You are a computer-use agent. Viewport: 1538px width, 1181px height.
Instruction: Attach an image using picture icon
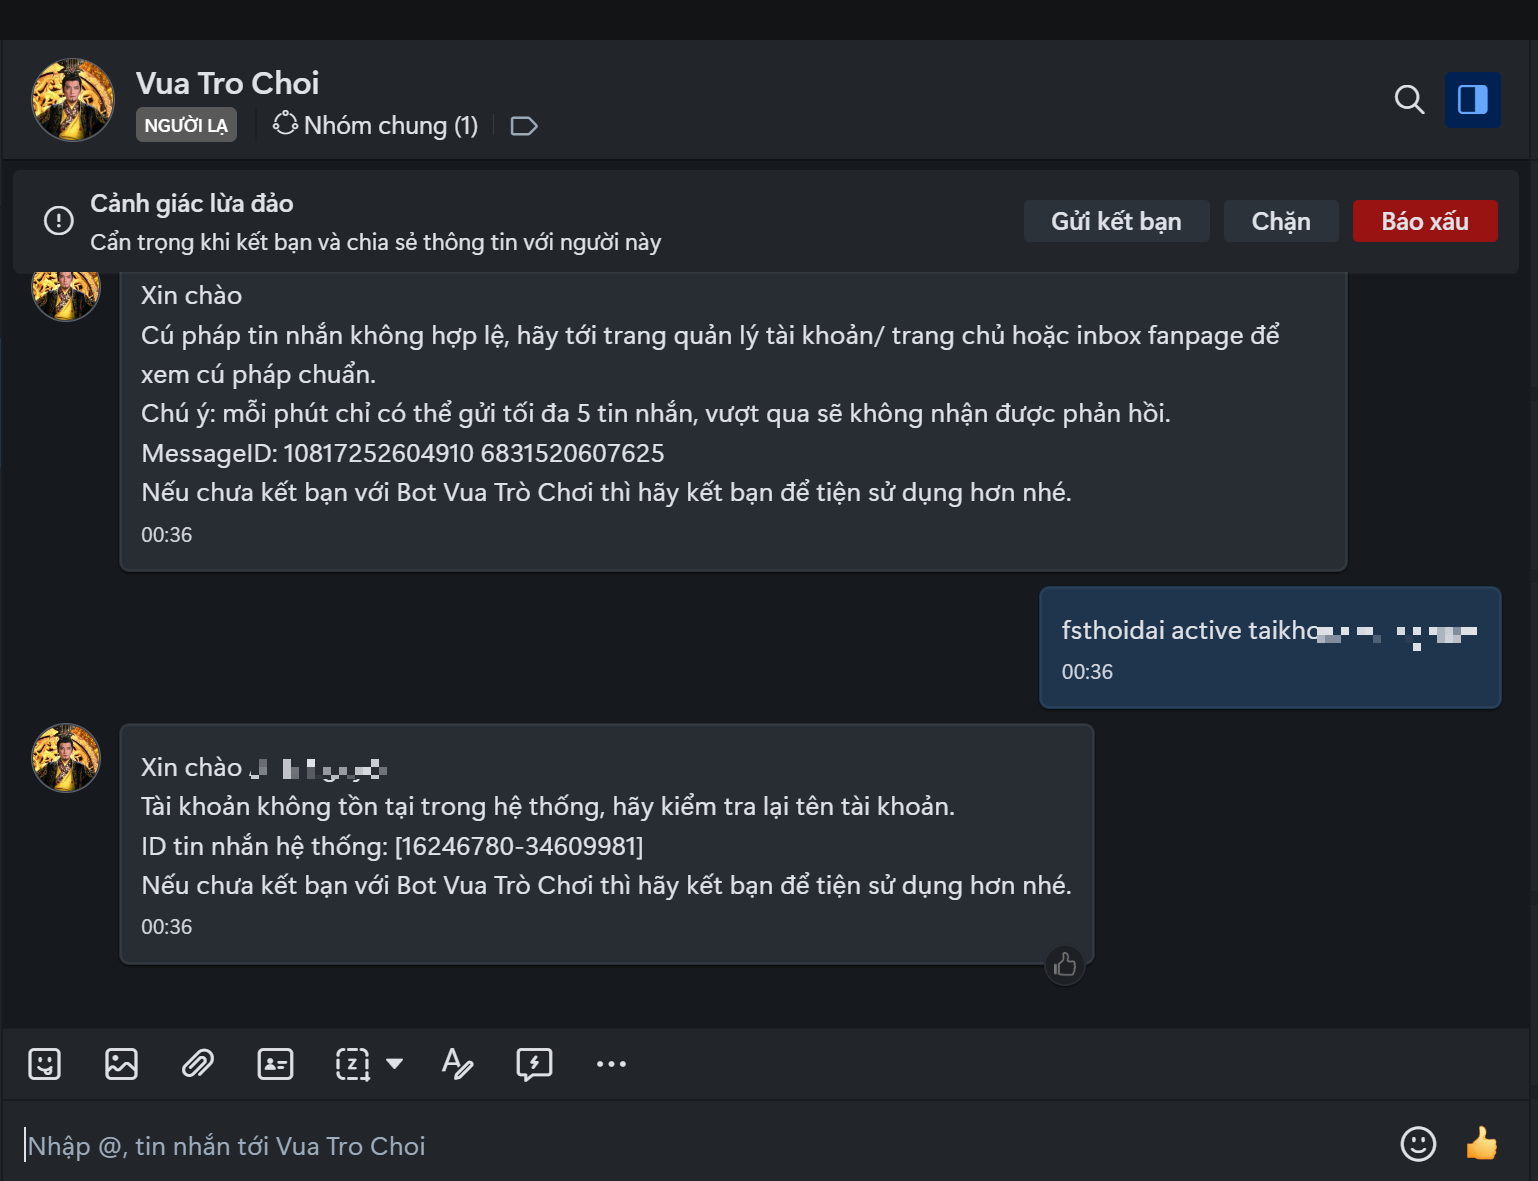click(x=121, y=1064)
